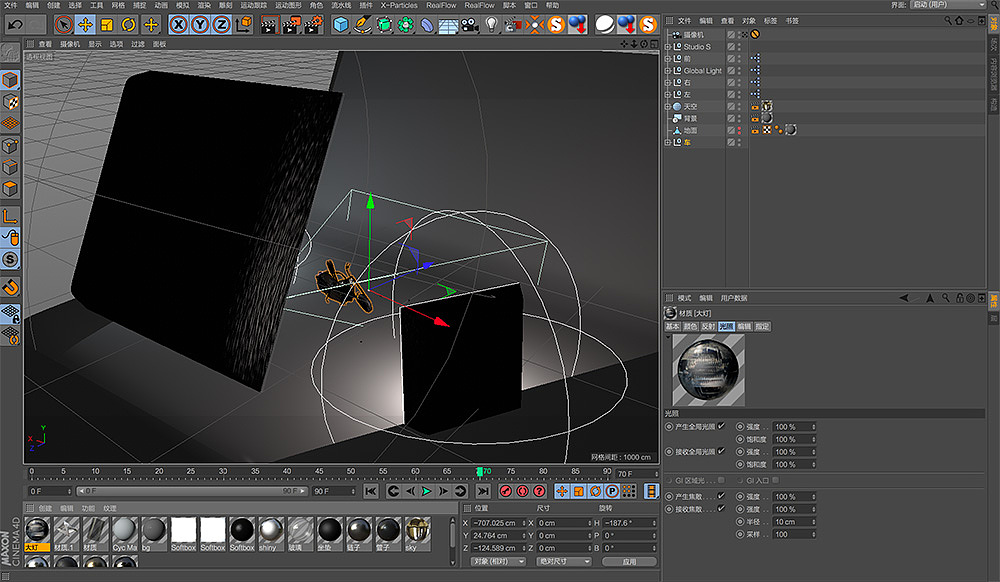Click the light bulb Light icon

492,24
